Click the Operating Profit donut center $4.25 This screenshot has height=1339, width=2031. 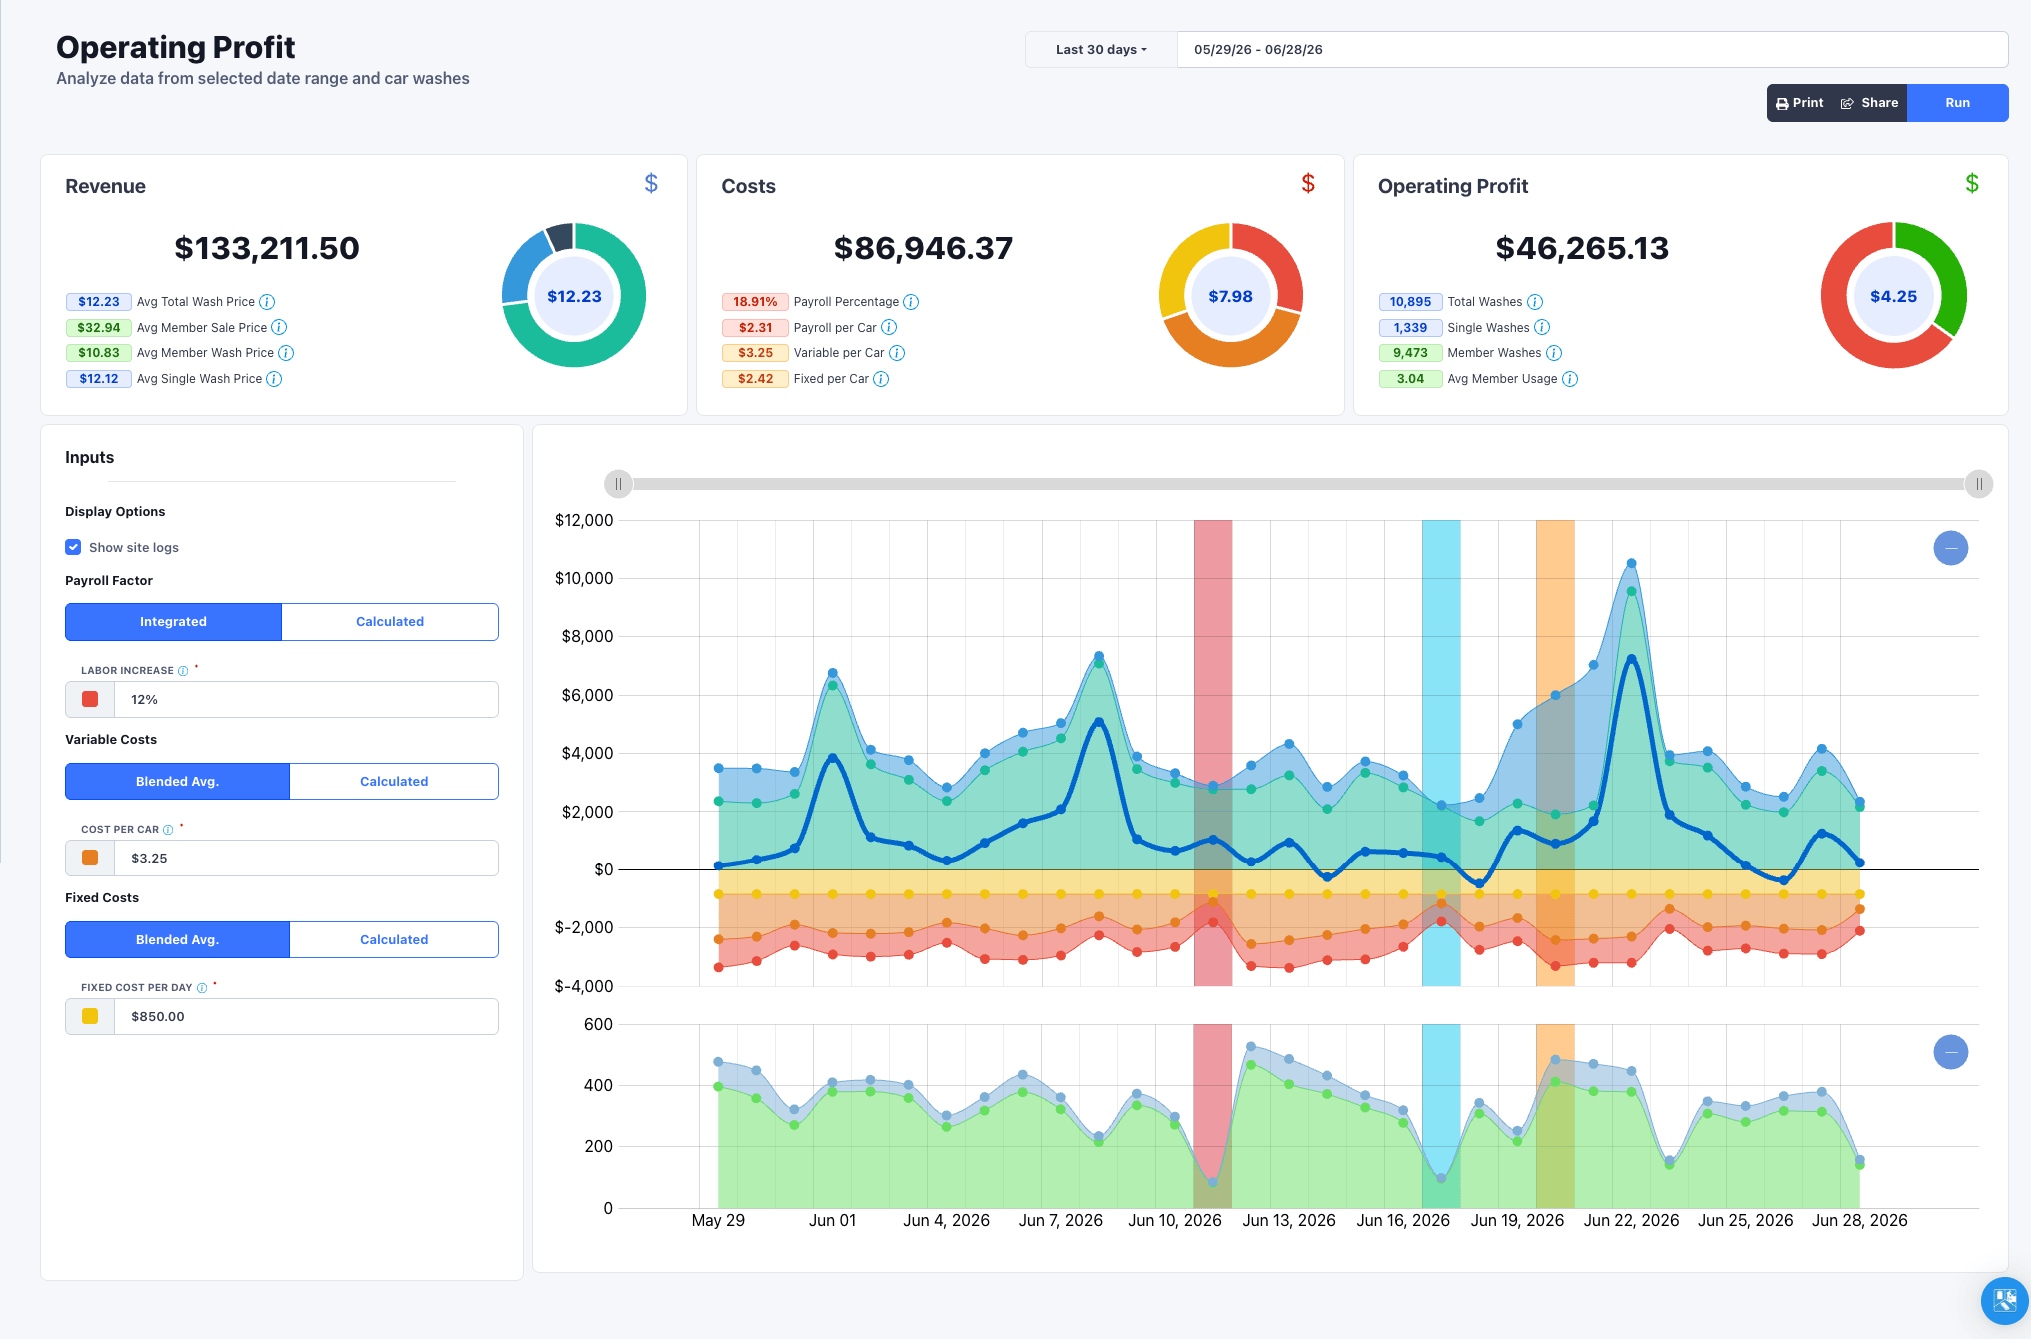click(1893, 296)
